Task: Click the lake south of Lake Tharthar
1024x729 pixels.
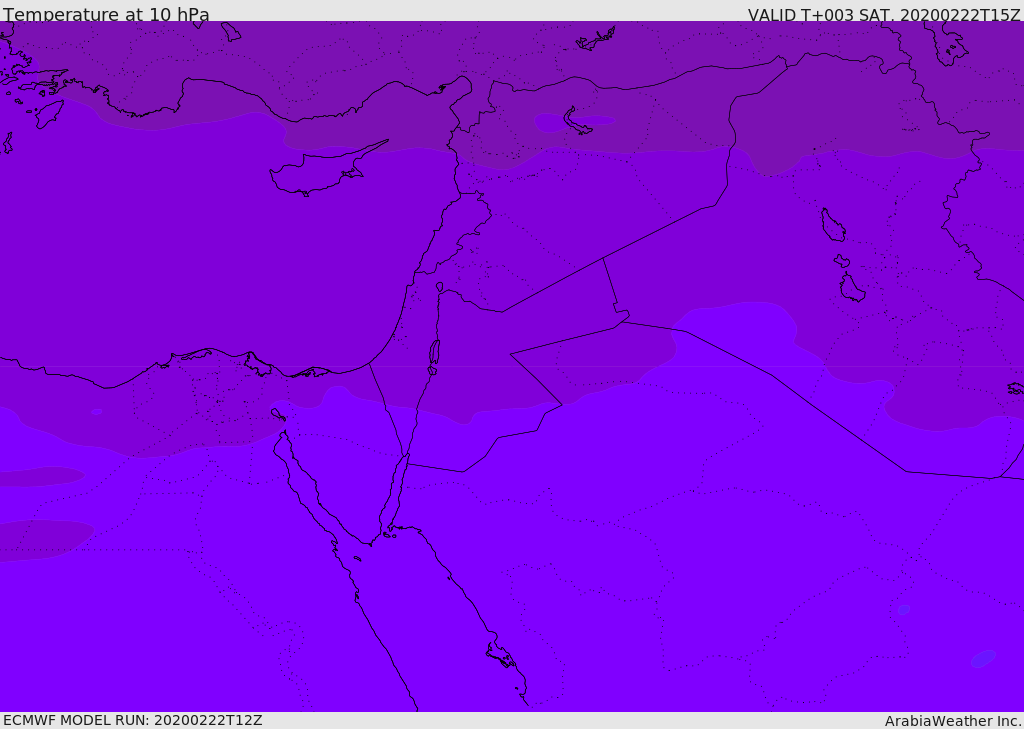Action: pos(851,288)
